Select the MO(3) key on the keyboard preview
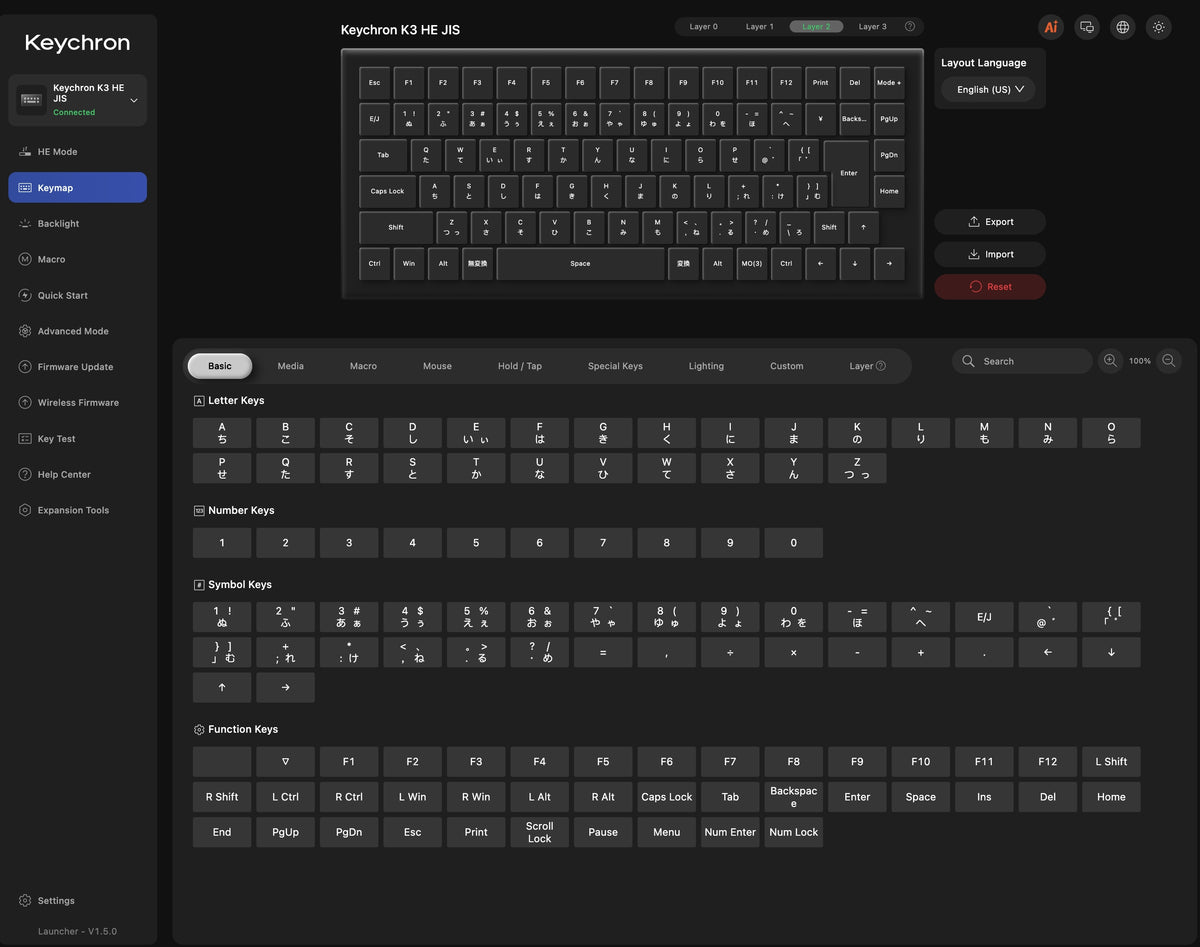Viewport: 1200px width, 947px height. (x=751, y=264)
